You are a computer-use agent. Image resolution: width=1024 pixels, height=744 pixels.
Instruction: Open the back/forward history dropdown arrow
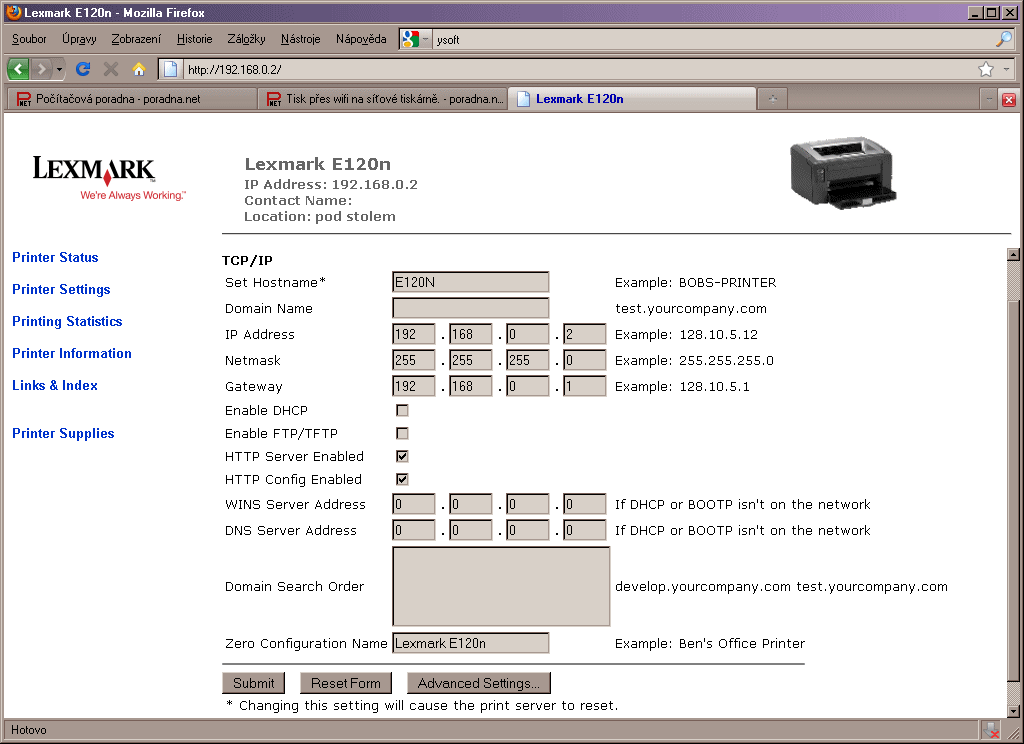(x=59, y=69)
